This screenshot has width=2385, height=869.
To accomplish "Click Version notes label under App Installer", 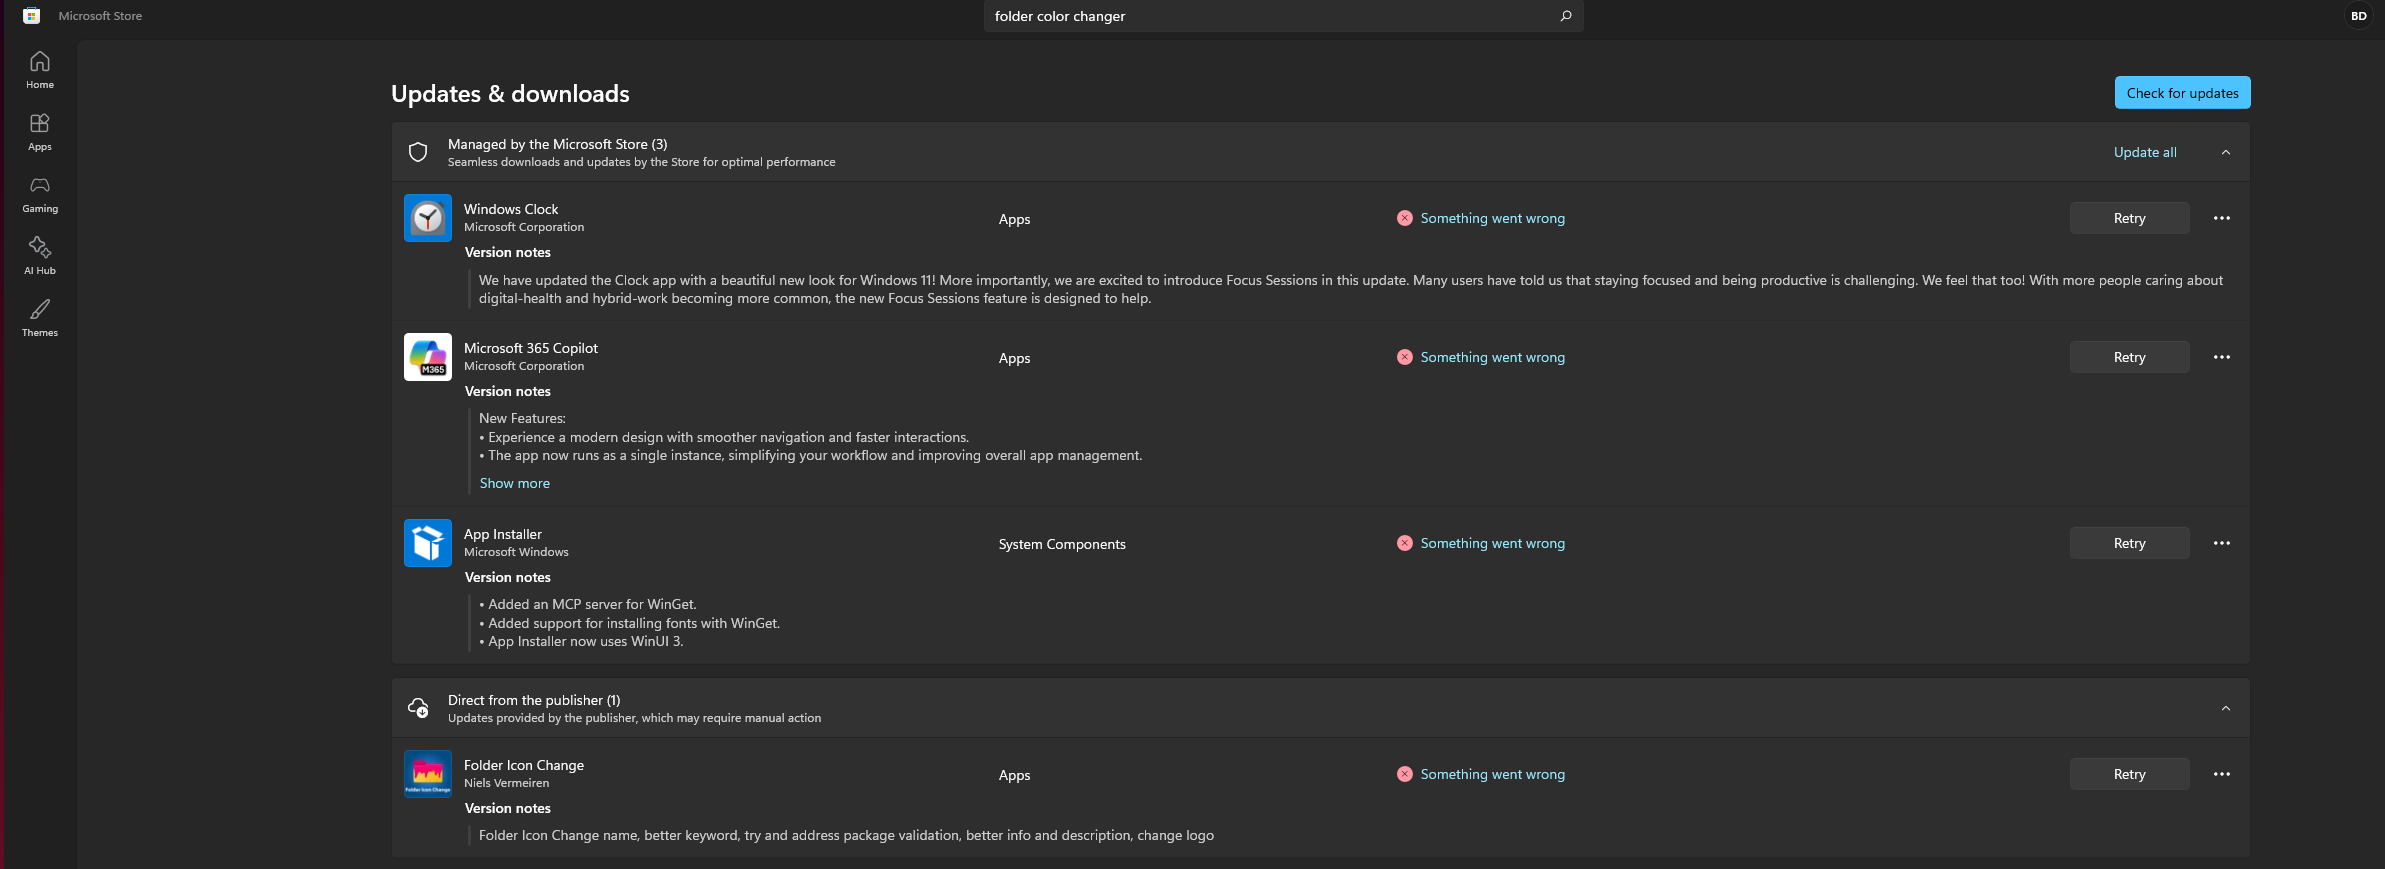I will point(508,577).
